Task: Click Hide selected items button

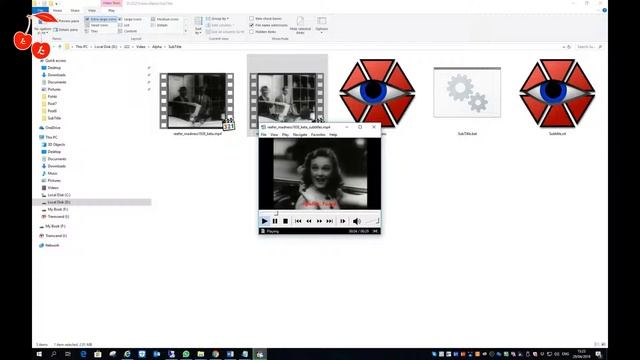Action: pos(300,25)
